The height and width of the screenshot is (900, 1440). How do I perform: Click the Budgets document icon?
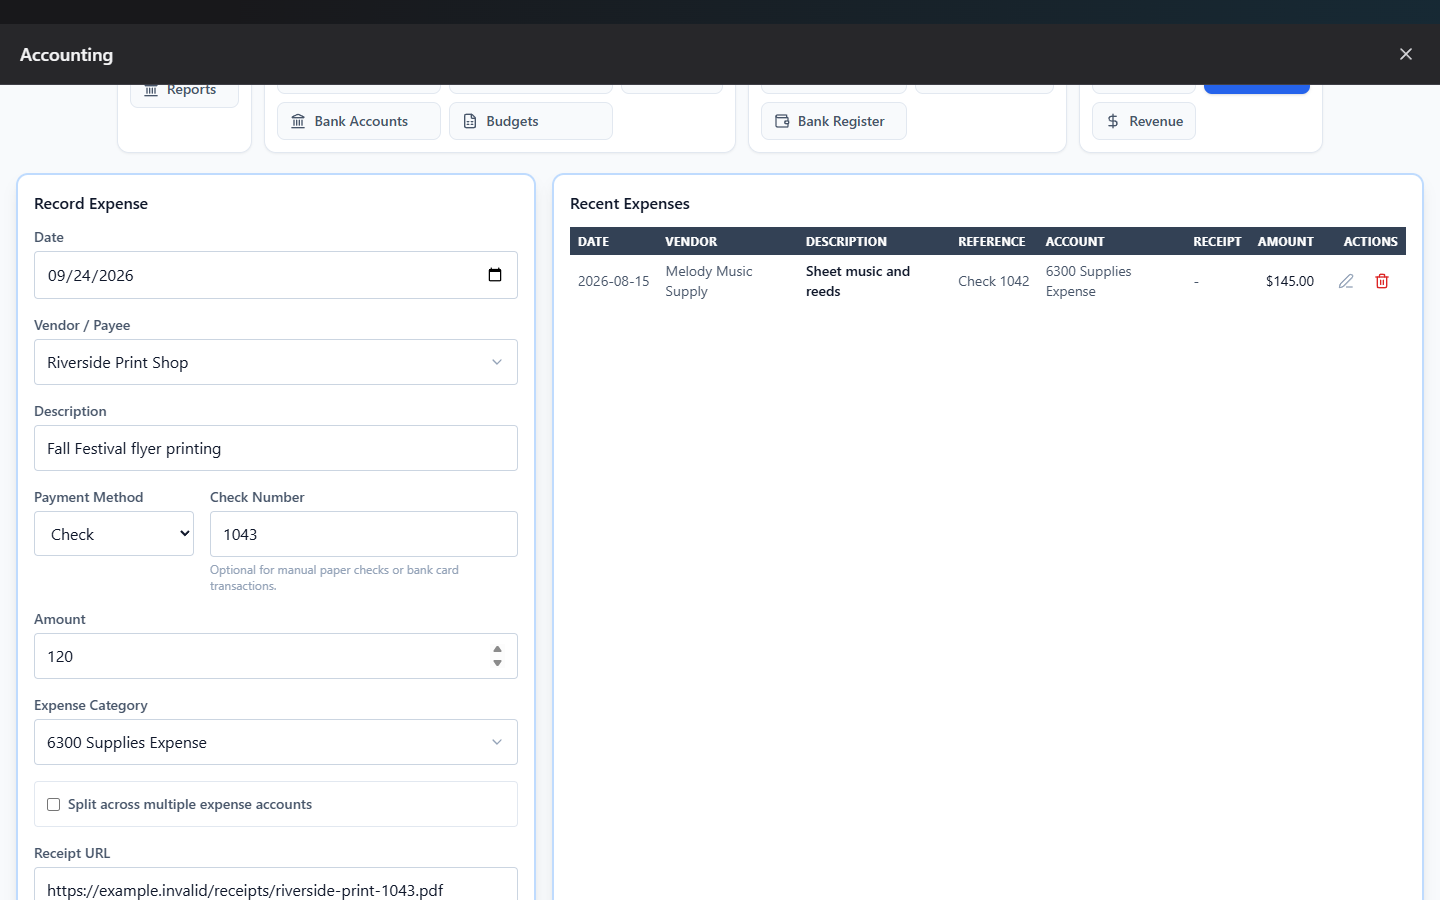[470, 121]
